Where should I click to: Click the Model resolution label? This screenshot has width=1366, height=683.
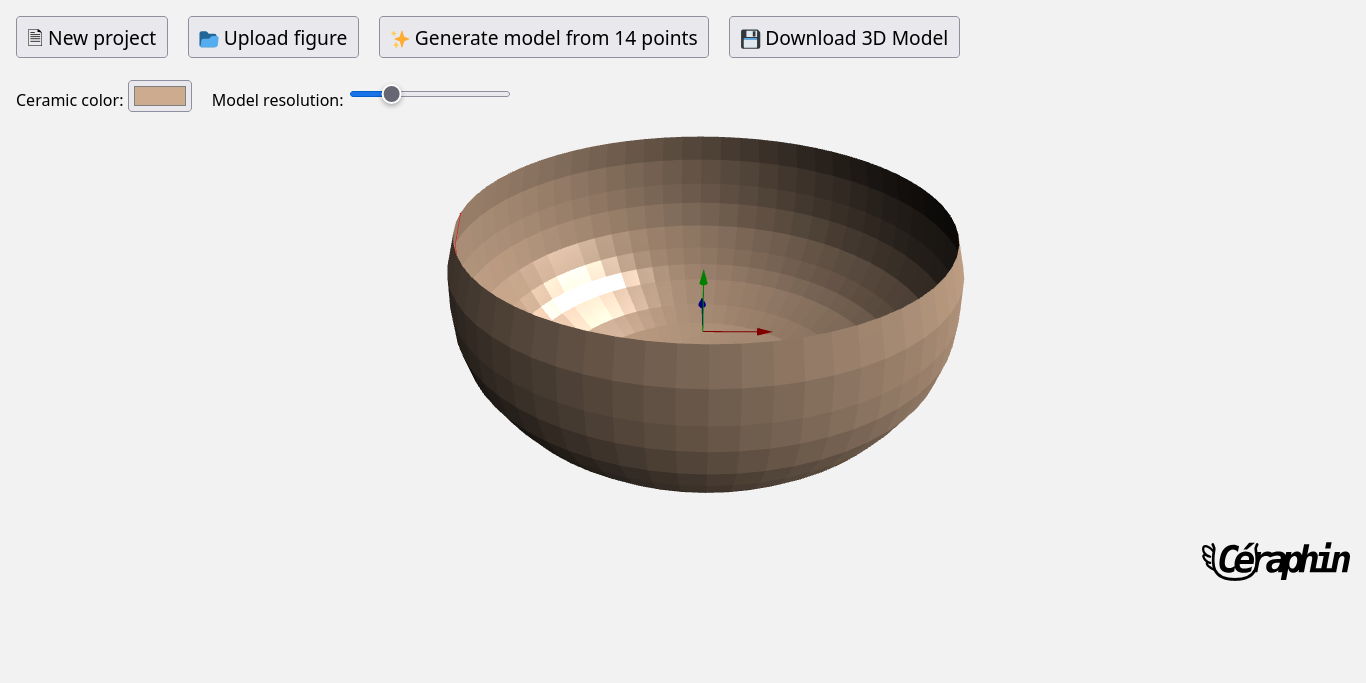pos(278,100)
